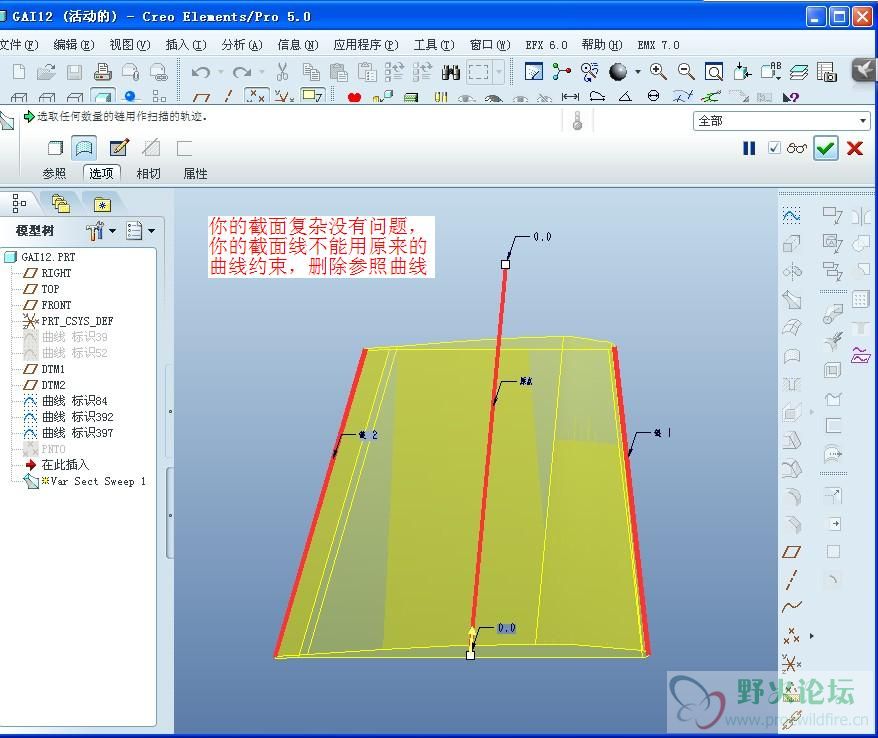The image size is (878, 738).
Task: Click the sketch tool icon in right toolbar
Action: pyautogui.click(x=791, y=216)
